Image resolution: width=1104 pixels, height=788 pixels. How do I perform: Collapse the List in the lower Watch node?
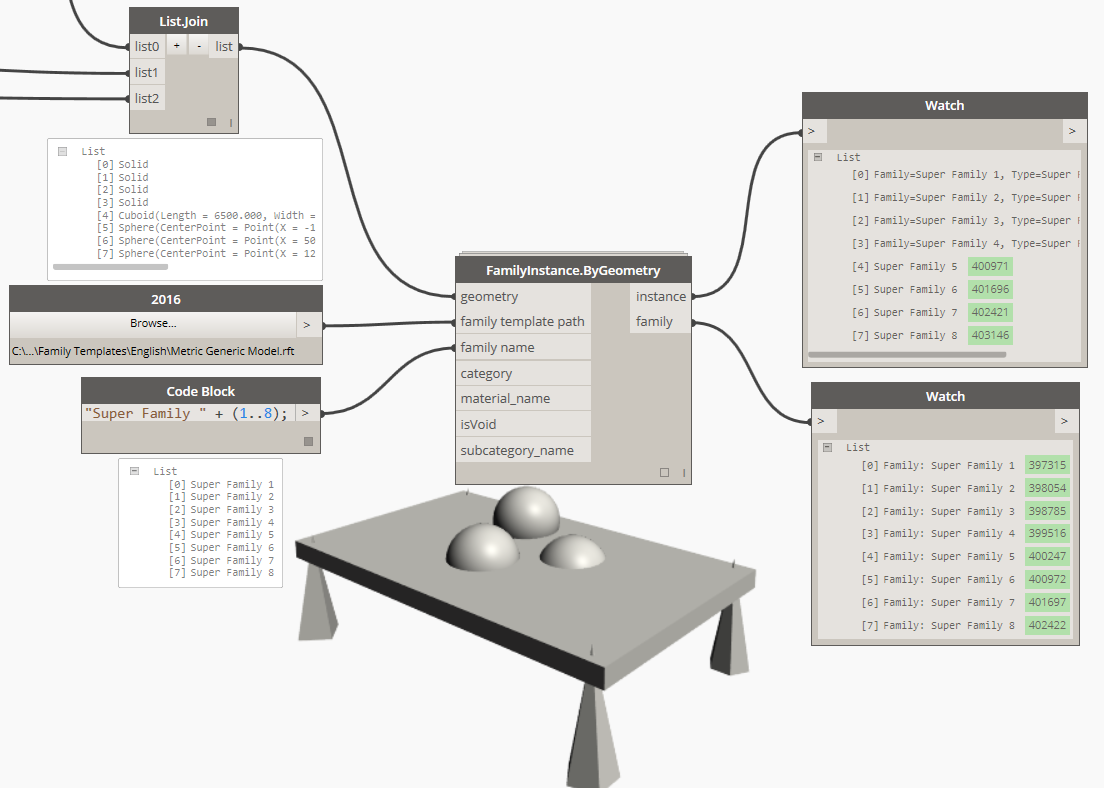pyautogui.click(x=826, y=447)
